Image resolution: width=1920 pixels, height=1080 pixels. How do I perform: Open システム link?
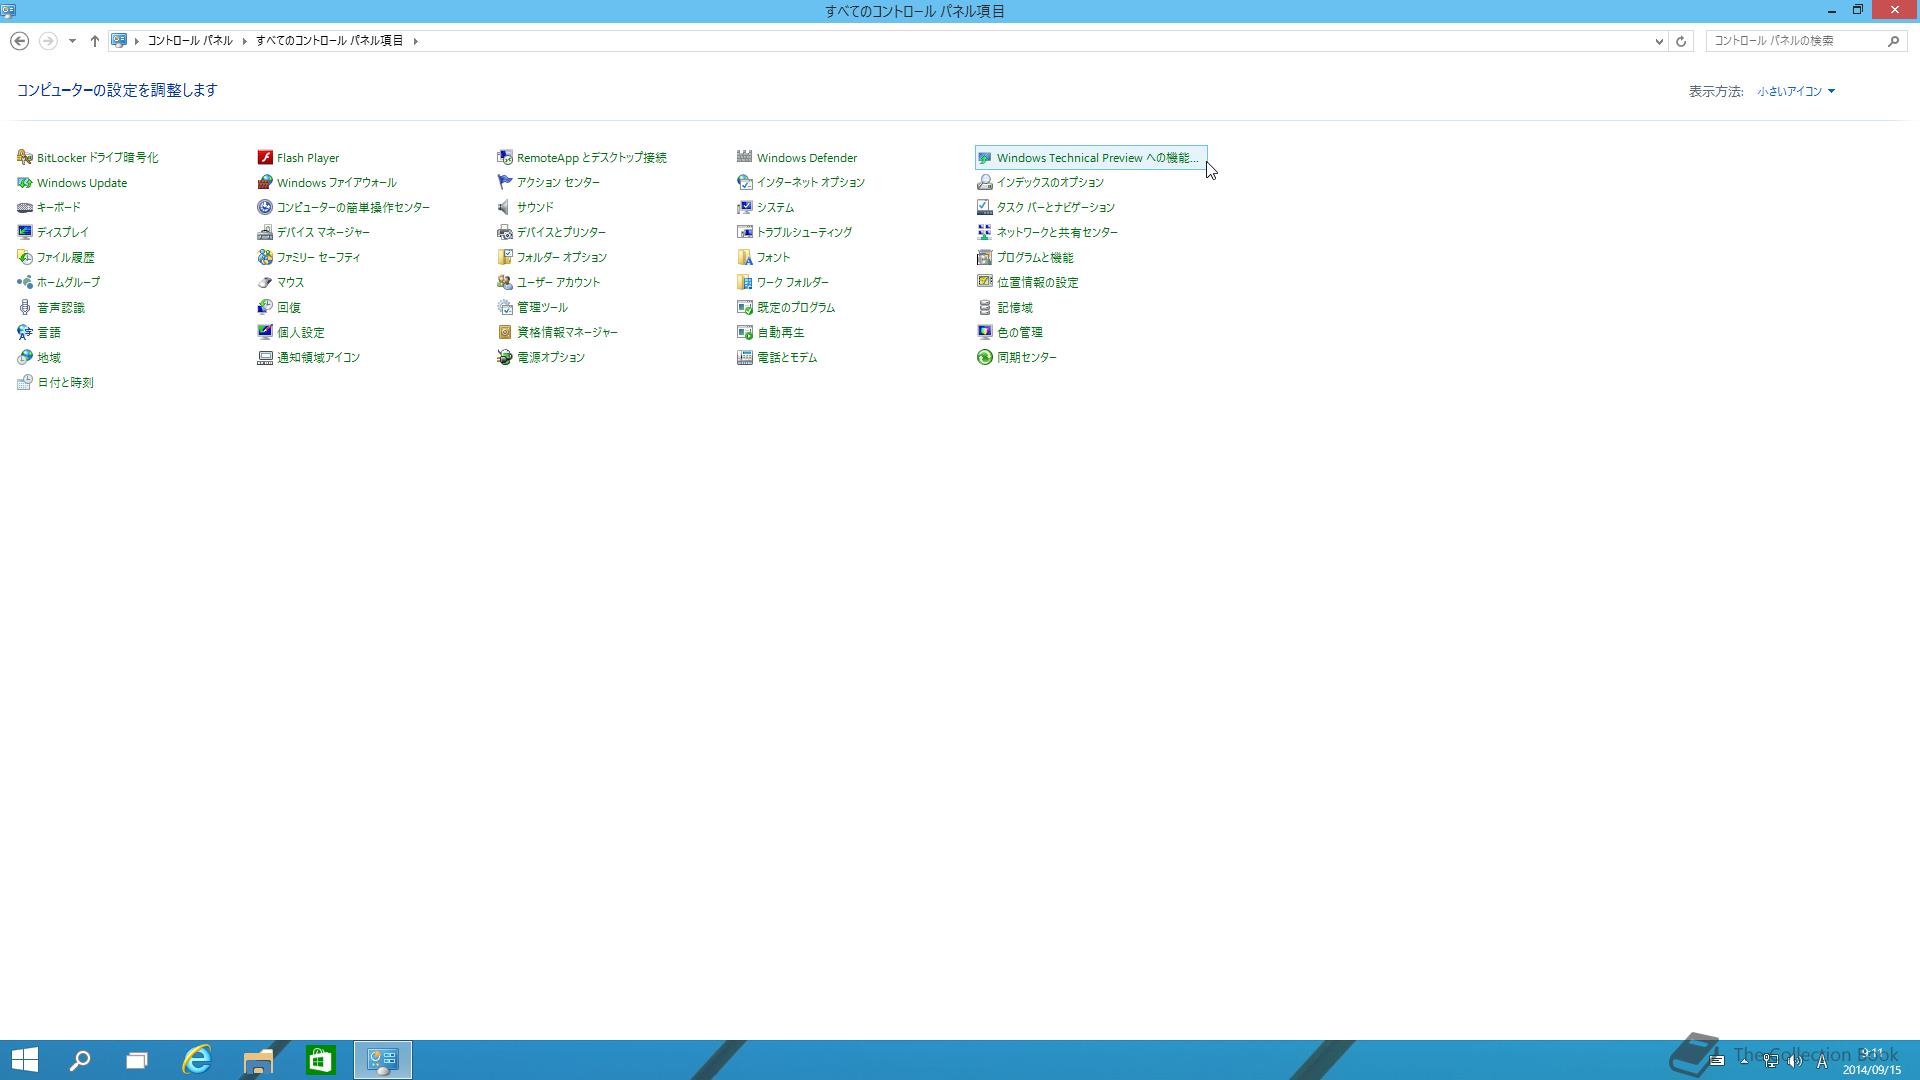click(x=775, y=208)
